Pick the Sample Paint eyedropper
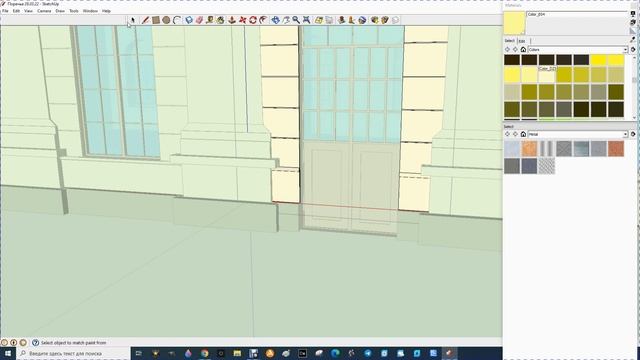This screenshot has width=640, height=360. (x=633, y=40)
